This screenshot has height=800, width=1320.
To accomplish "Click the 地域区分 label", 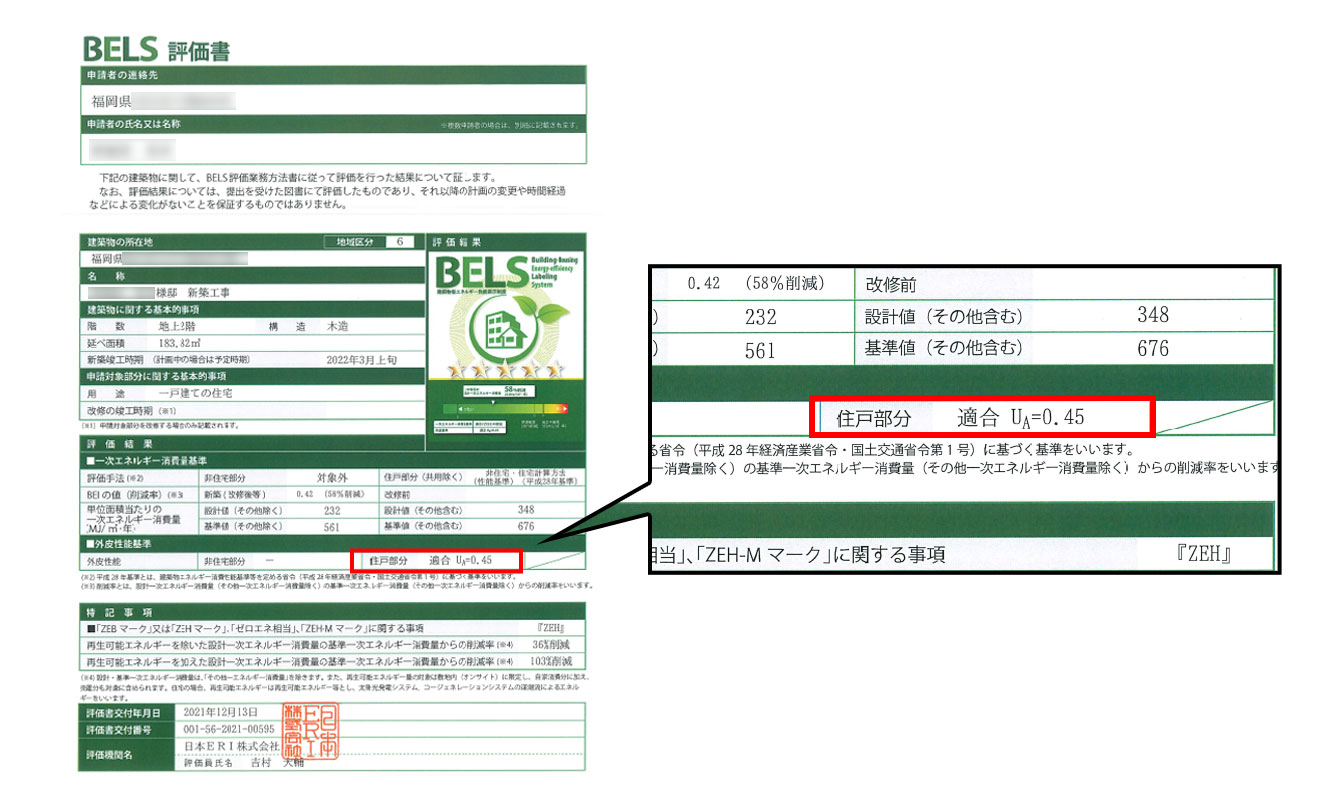I will (x=354, y=242).
